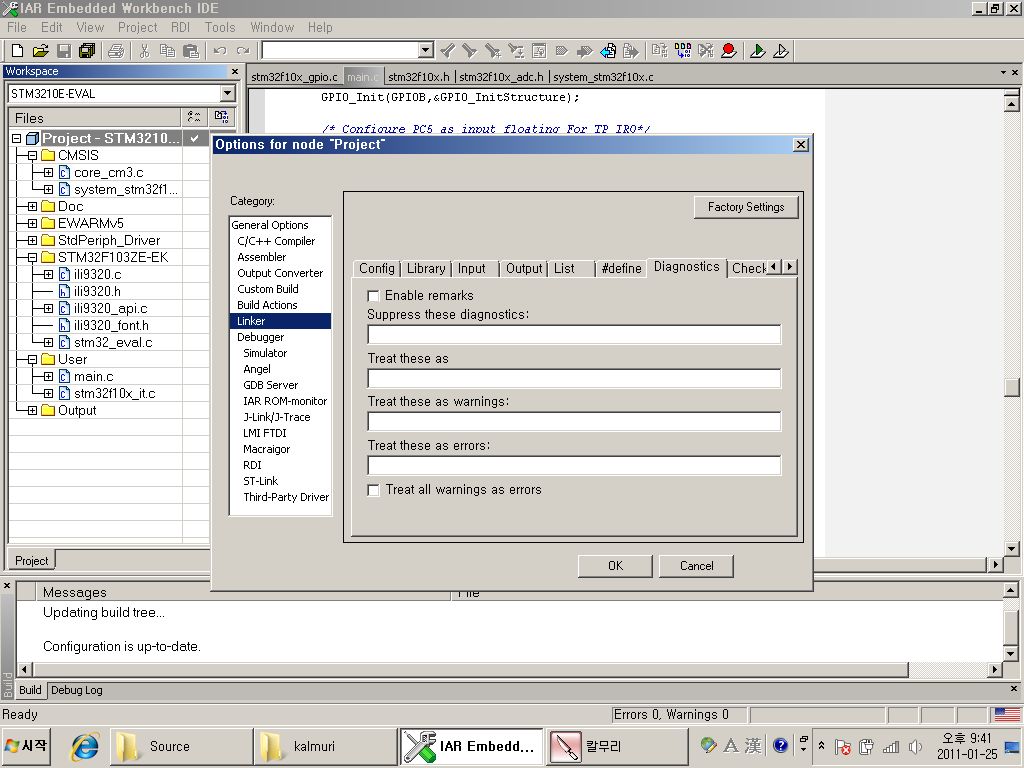Click the New document toolbar icon

(x=18, y=50)
